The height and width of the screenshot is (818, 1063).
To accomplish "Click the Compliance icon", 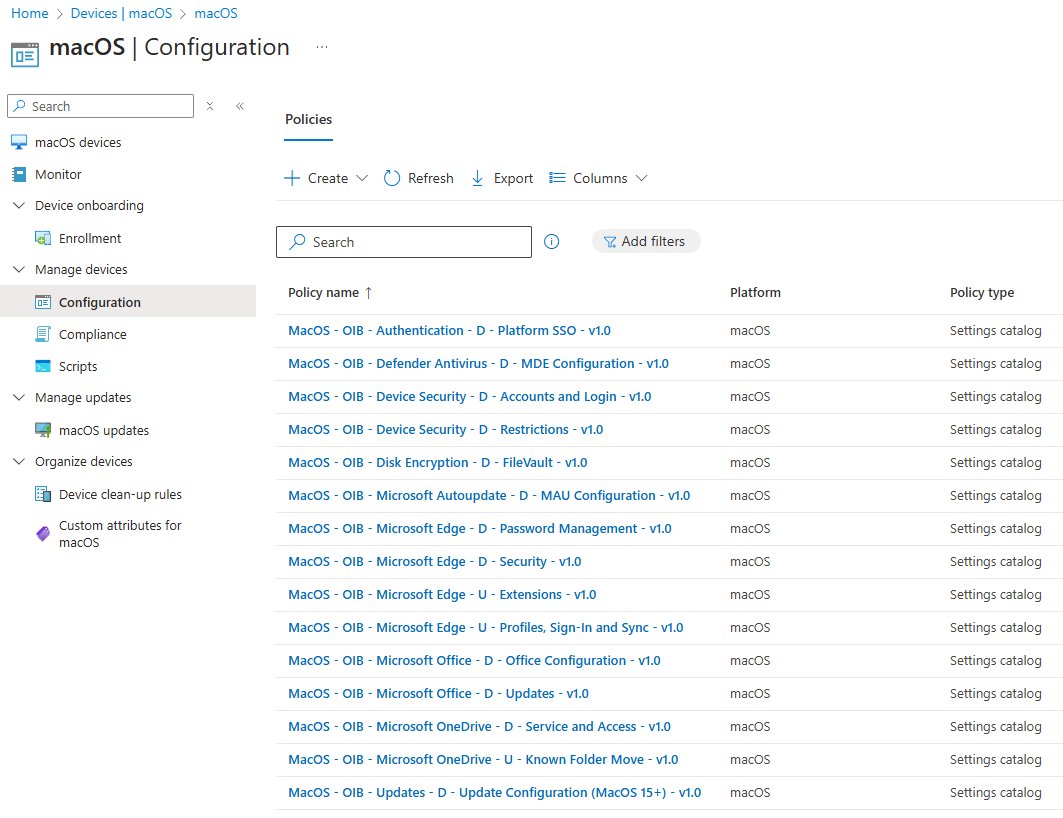I will (x=43, y=334).
